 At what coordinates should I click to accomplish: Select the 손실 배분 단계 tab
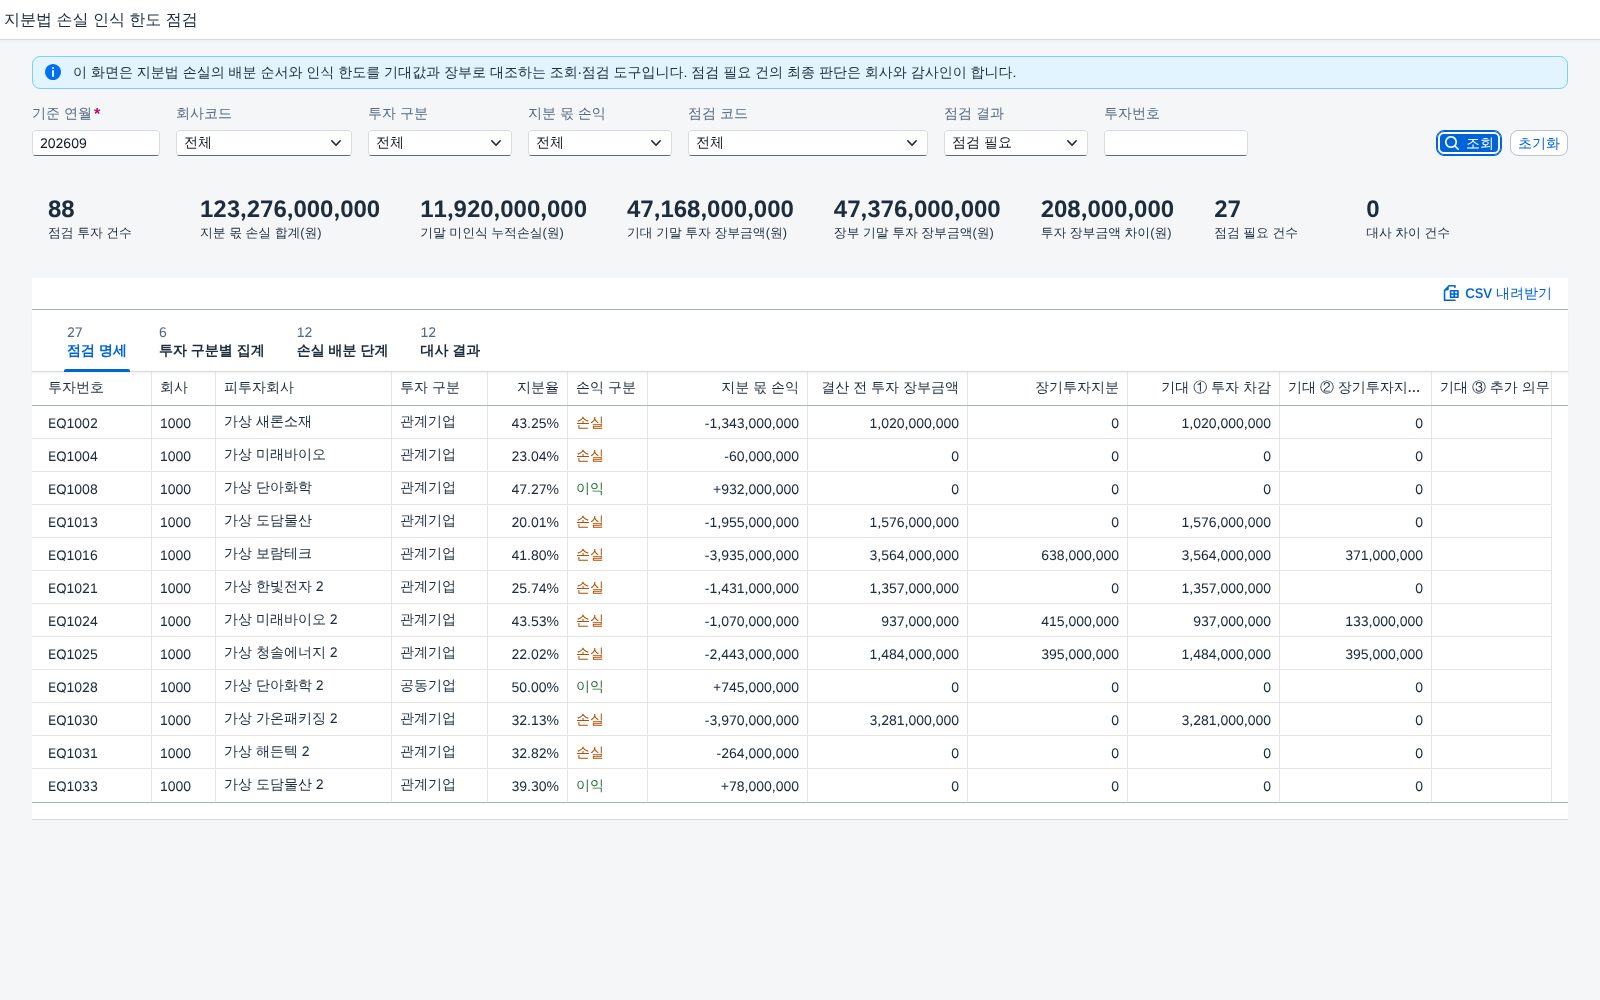point(342,341)
